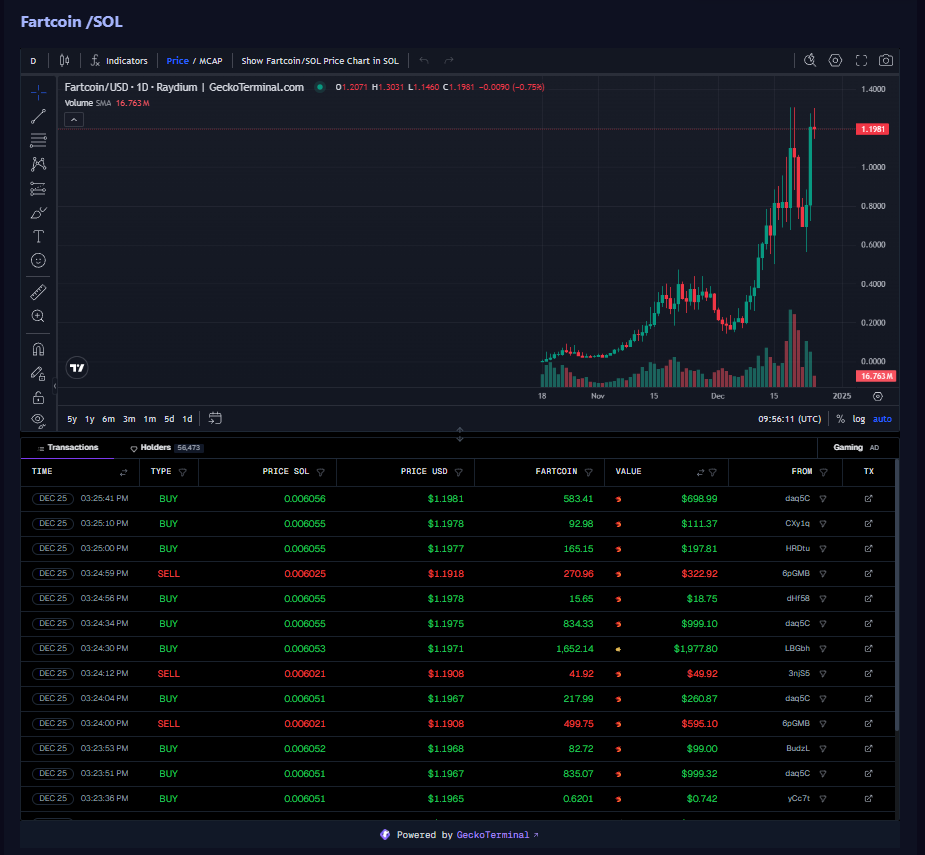Collapse the drawing toolbar side arrow
Screen dimensions: 925x855
coord(55,386)
